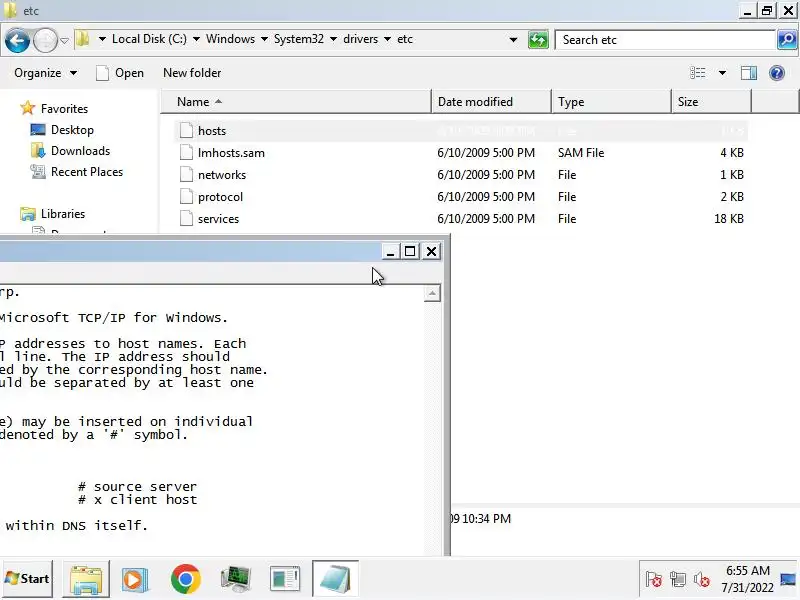Expand the dropdown after drivers
This screenshot has height=600, width=800.
coord(387,39)
